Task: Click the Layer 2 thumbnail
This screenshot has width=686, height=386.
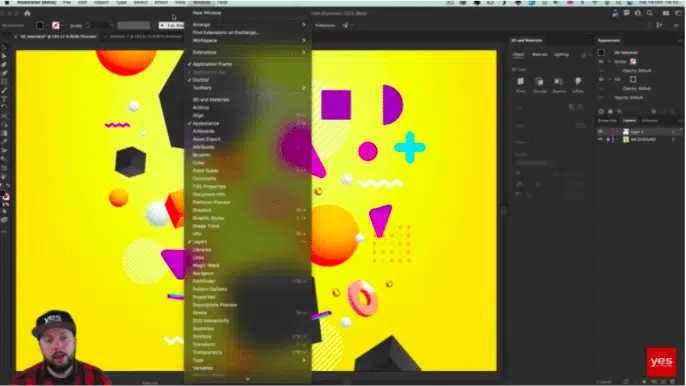Action: point(626,132)
